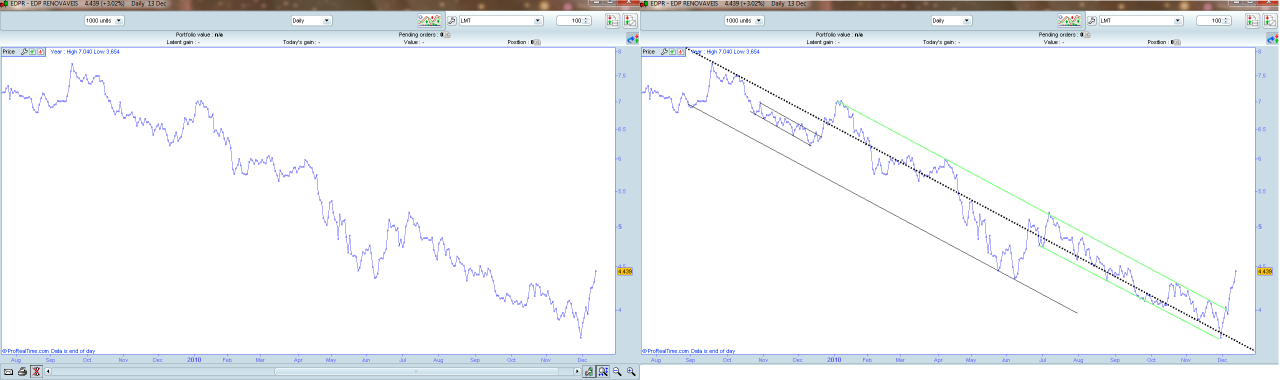
Task: Open the Price settings wrench in the right chart
Action: tap(664, 52)
